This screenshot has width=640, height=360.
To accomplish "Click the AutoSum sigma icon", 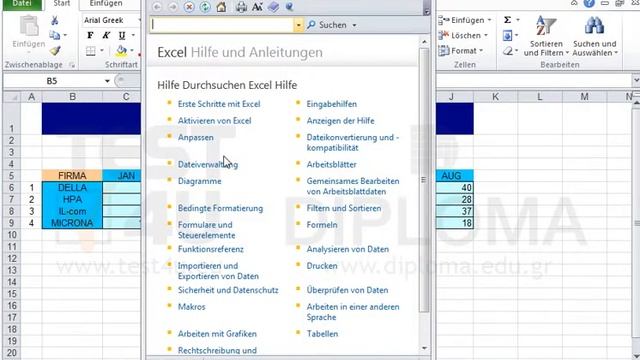I will tap(507, 20).
